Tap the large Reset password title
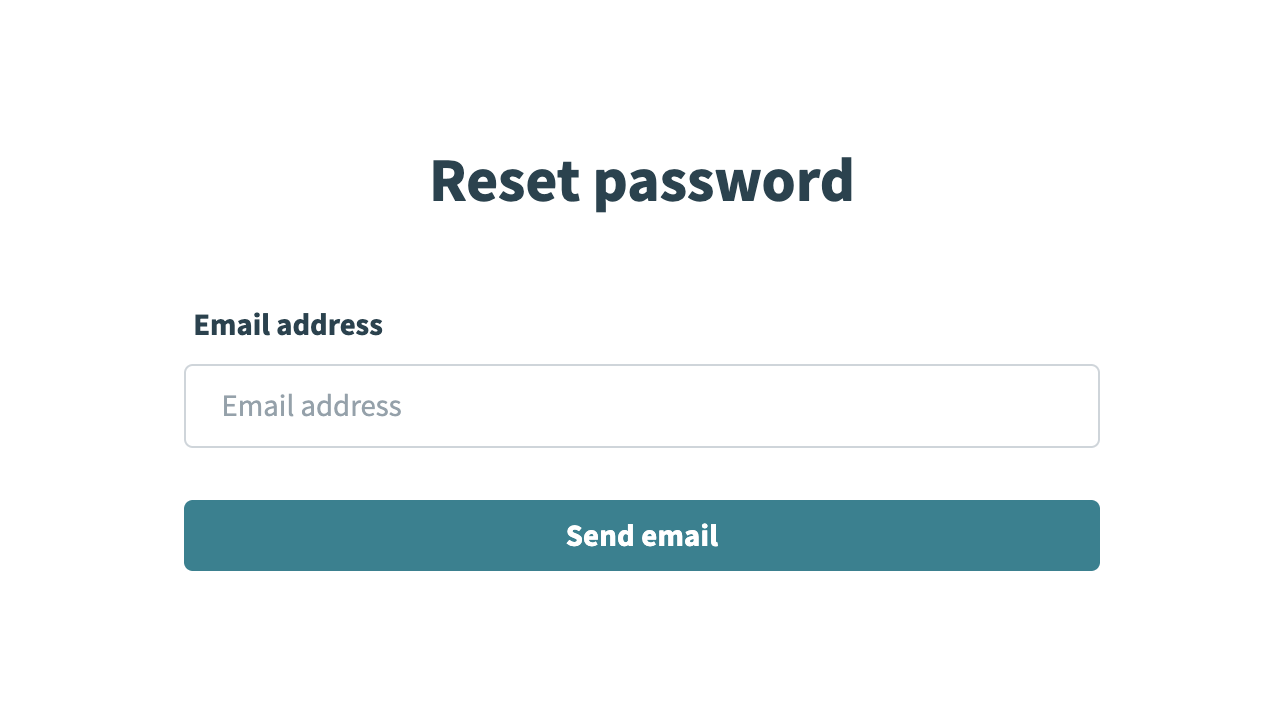The width and height of the screenshot is (1286, 722). (x=642, y=182)
